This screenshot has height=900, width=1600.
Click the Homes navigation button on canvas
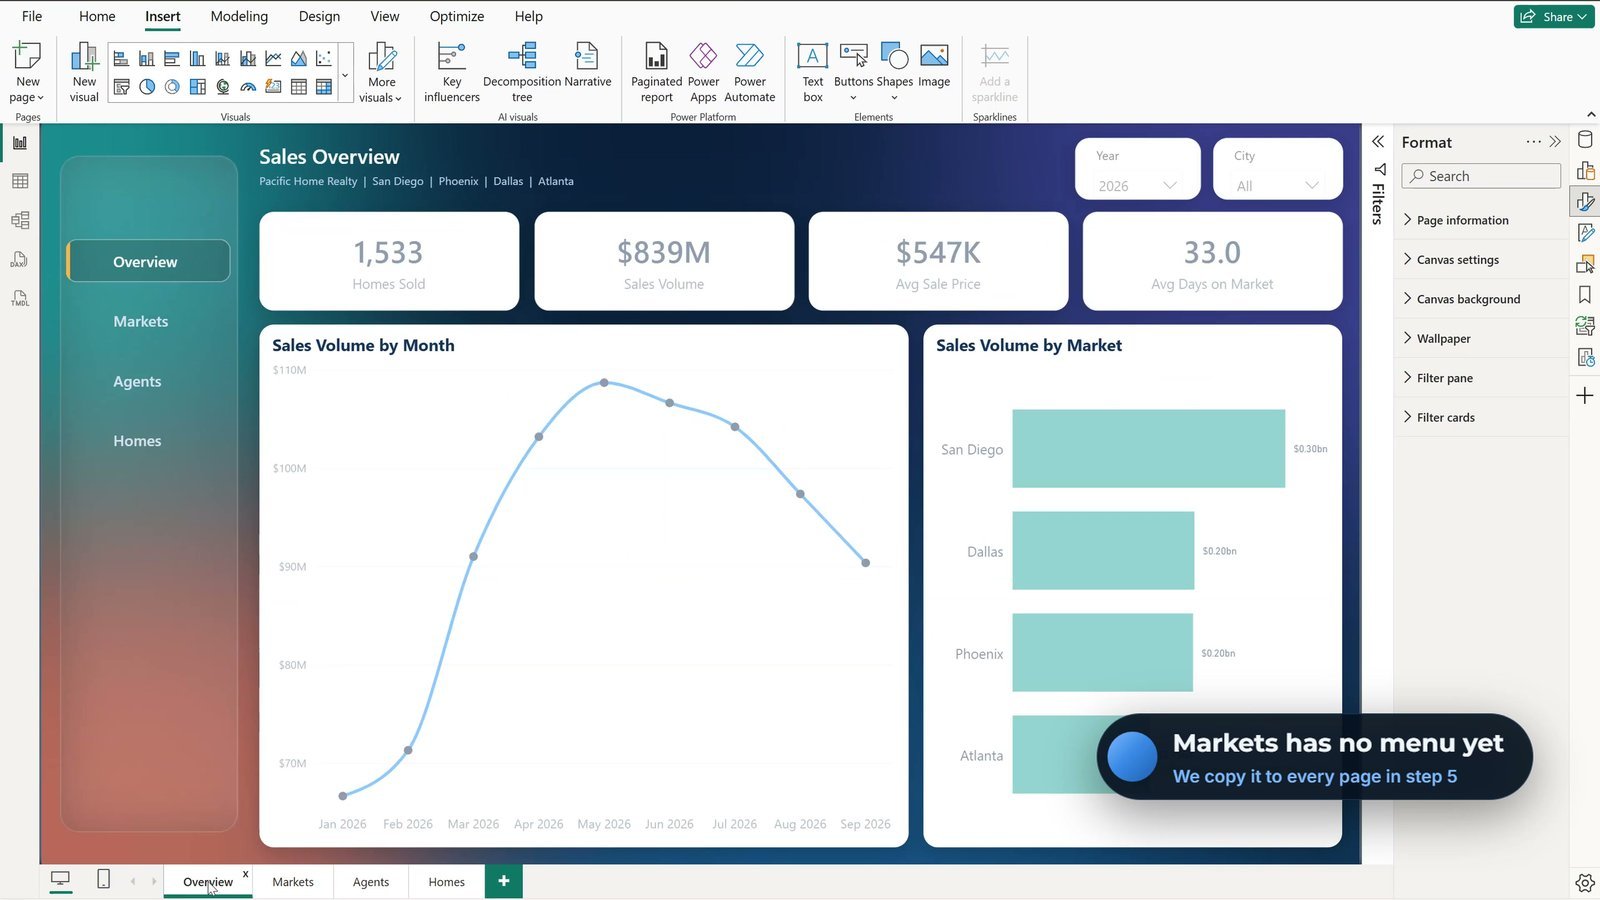tap(137, 441)
